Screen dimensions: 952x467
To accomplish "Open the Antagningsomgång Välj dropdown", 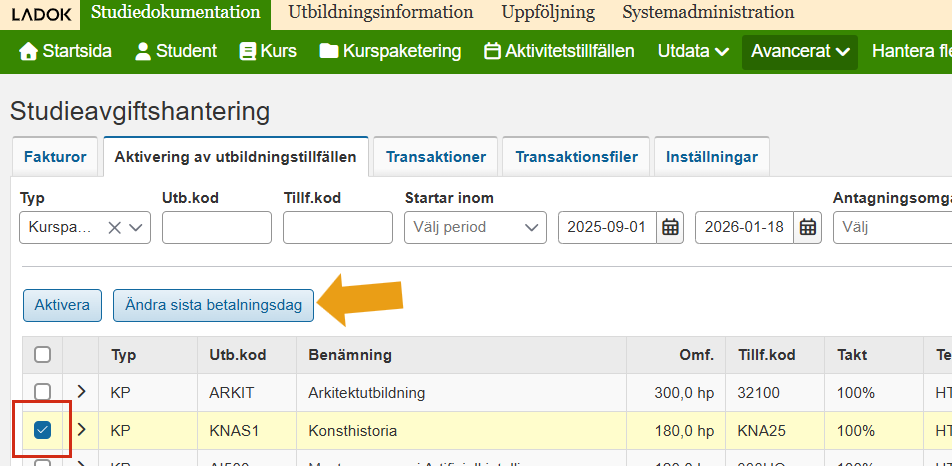I will pos(892,228).
